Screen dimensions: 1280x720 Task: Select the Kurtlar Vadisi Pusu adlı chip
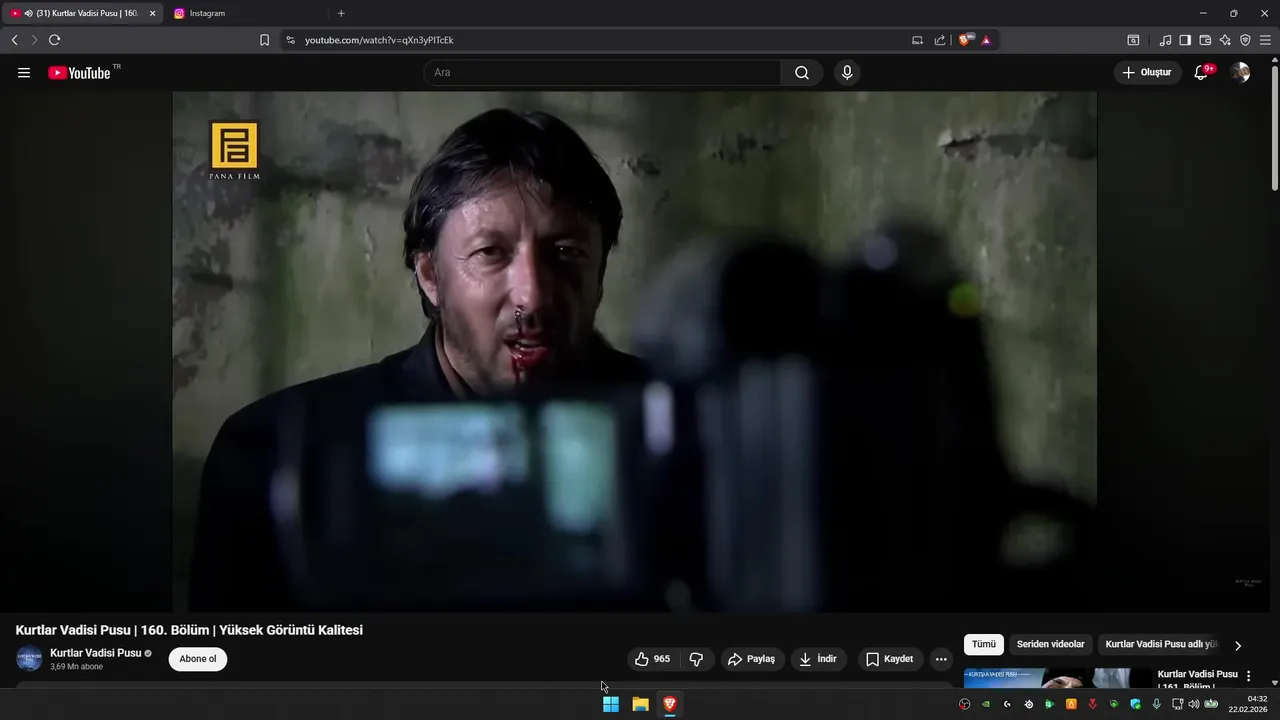coord(1160,644)
